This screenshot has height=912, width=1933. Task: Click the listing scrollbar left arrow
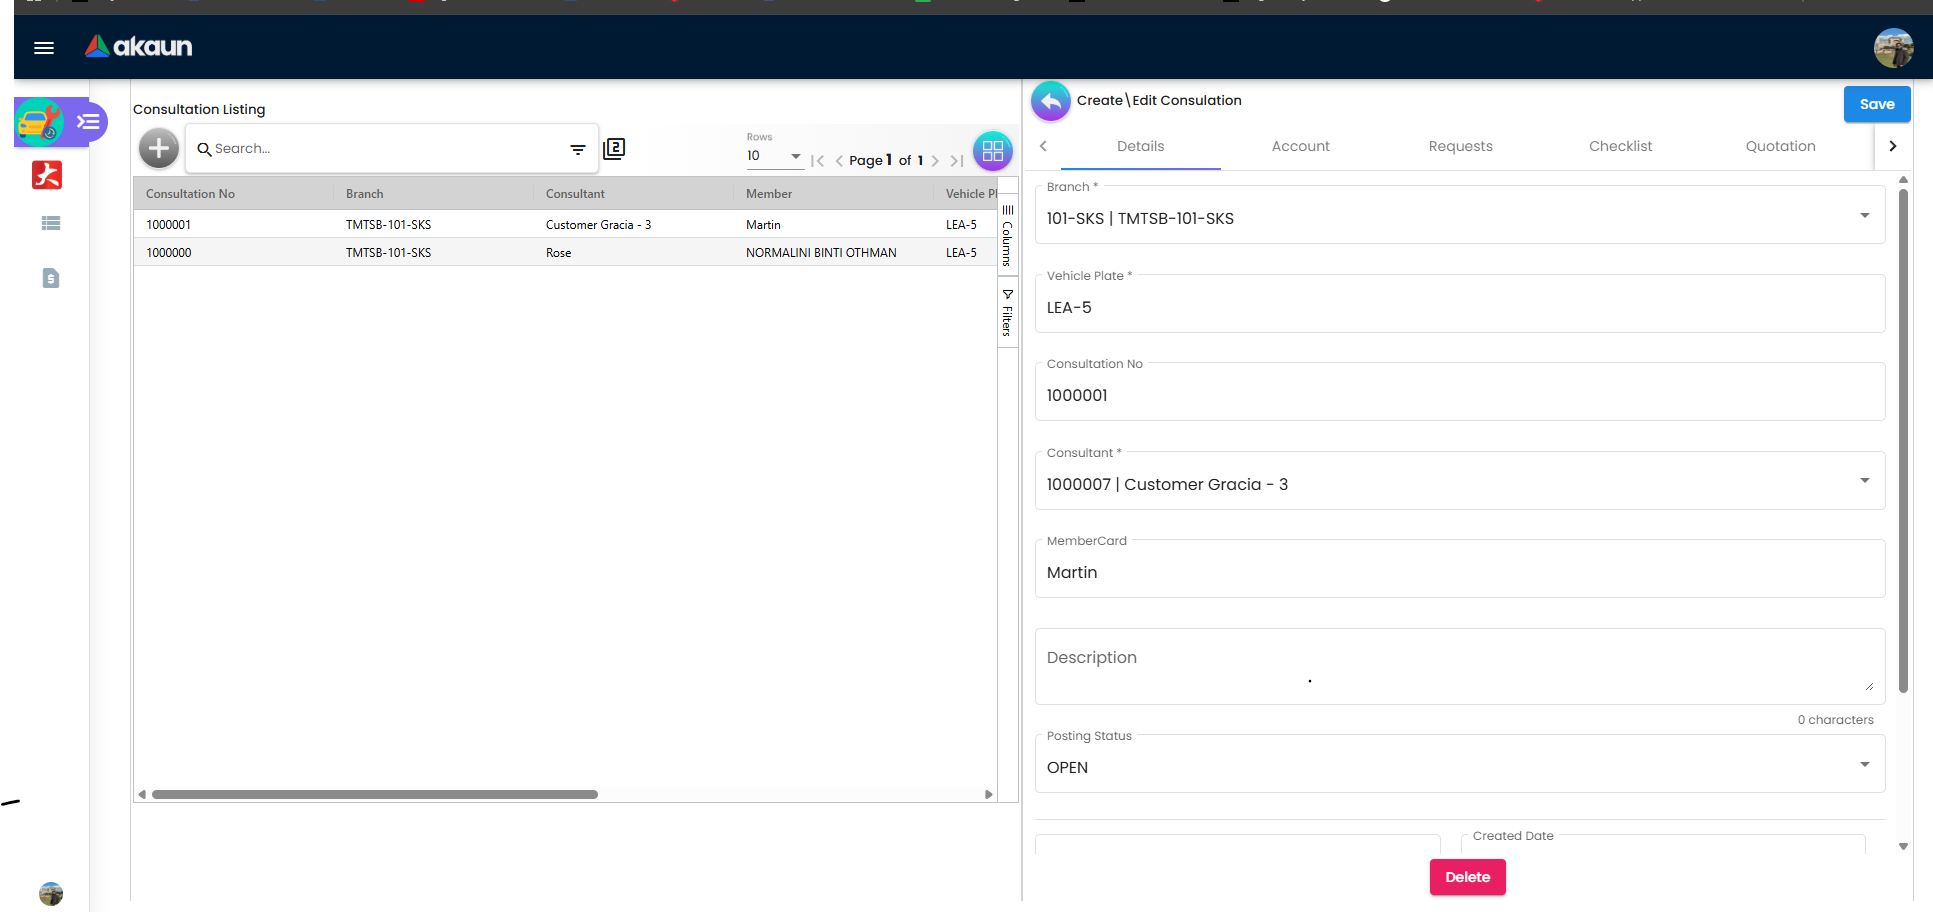tap(142, 795)
